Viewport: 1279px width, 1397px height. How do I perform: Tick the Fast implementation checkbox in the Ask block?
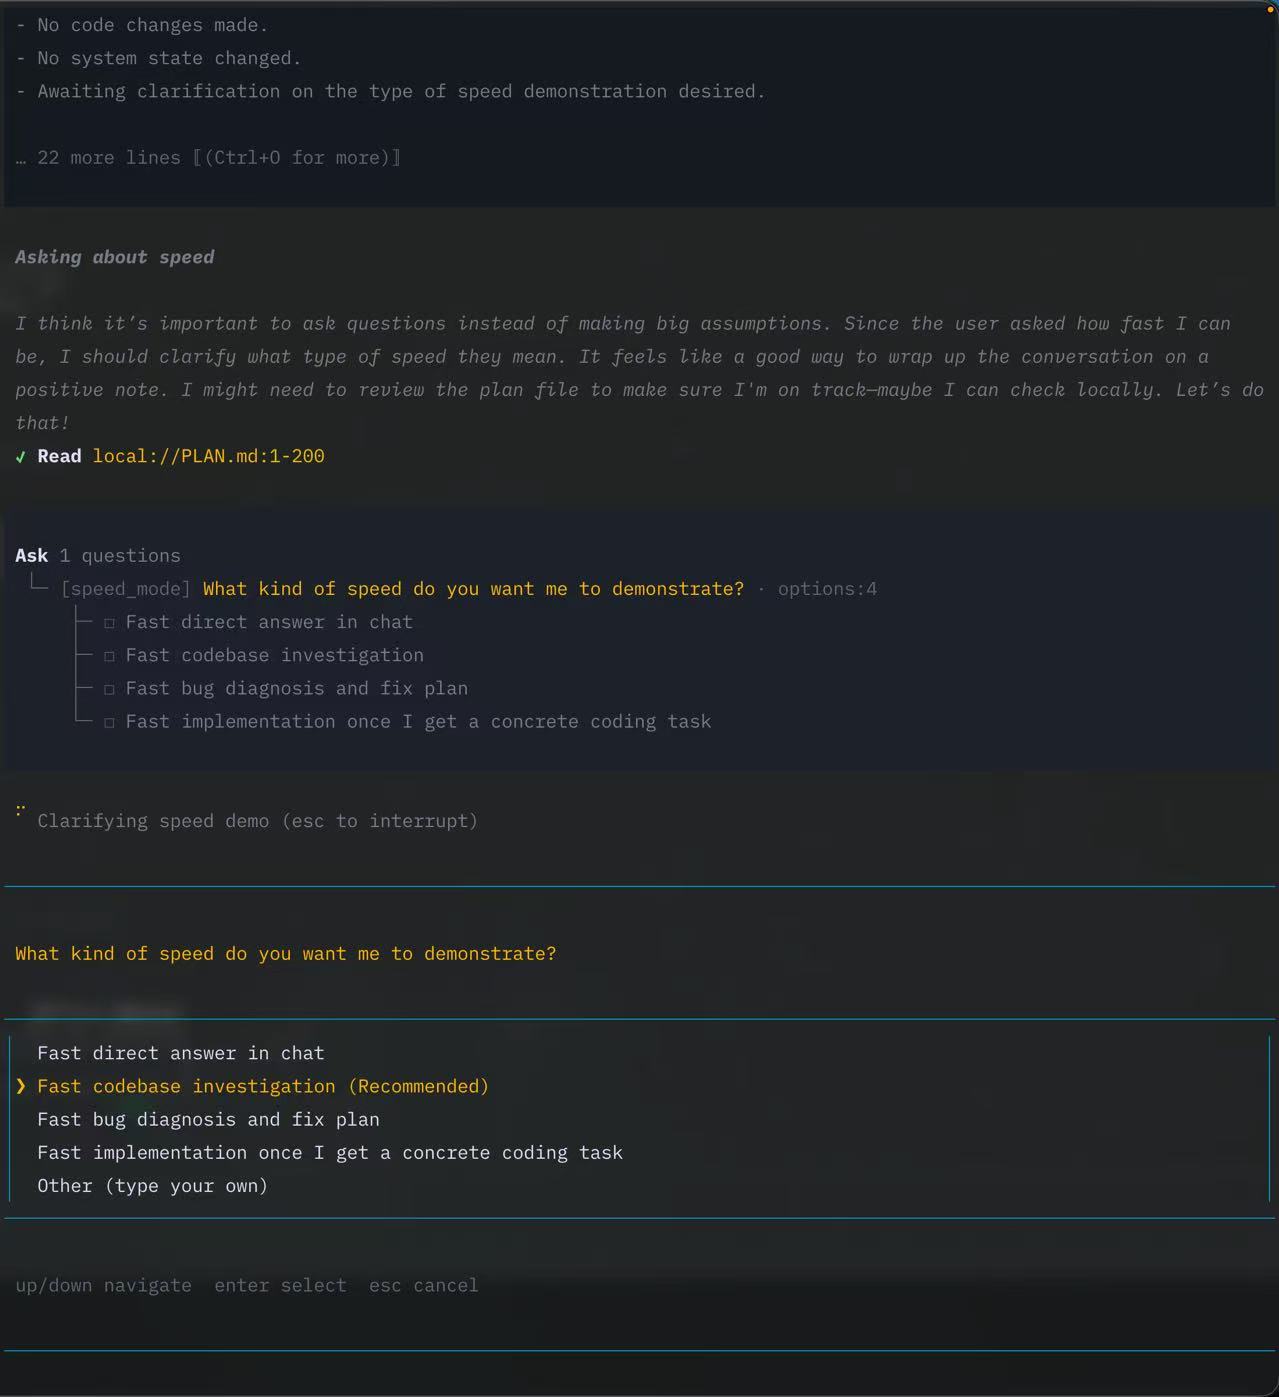click(109, 722)
